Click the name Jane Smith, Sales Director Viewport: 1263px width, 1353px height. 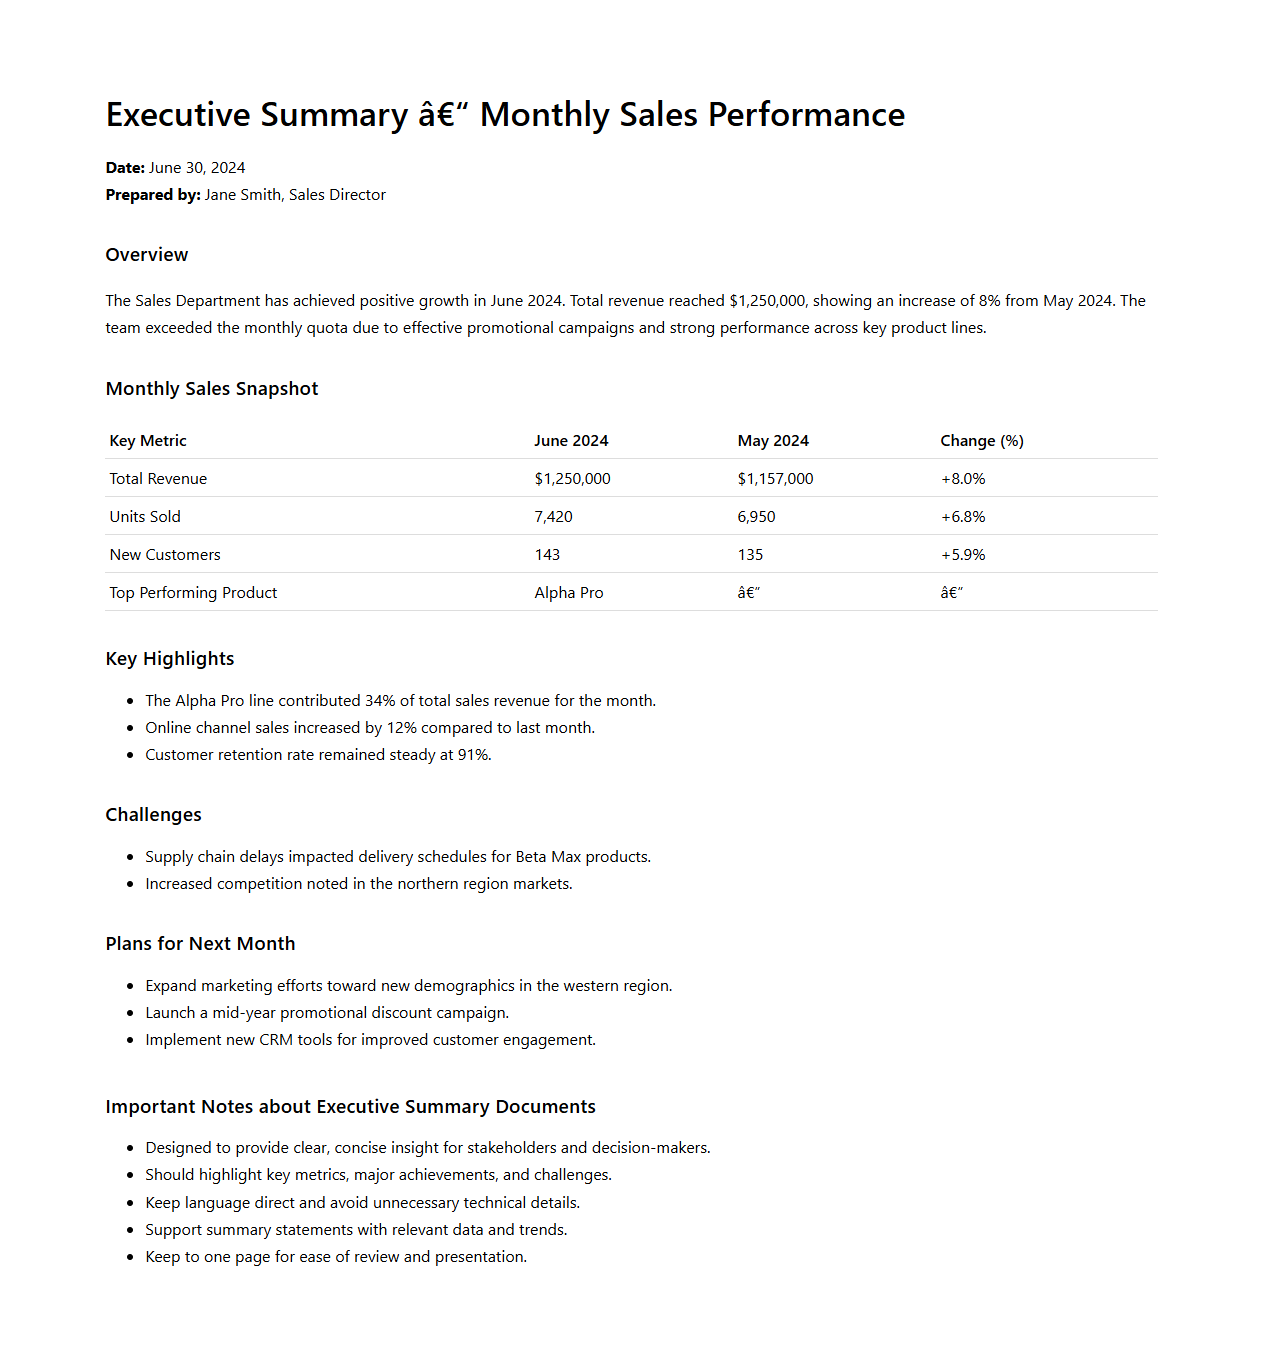pos(295,195)
